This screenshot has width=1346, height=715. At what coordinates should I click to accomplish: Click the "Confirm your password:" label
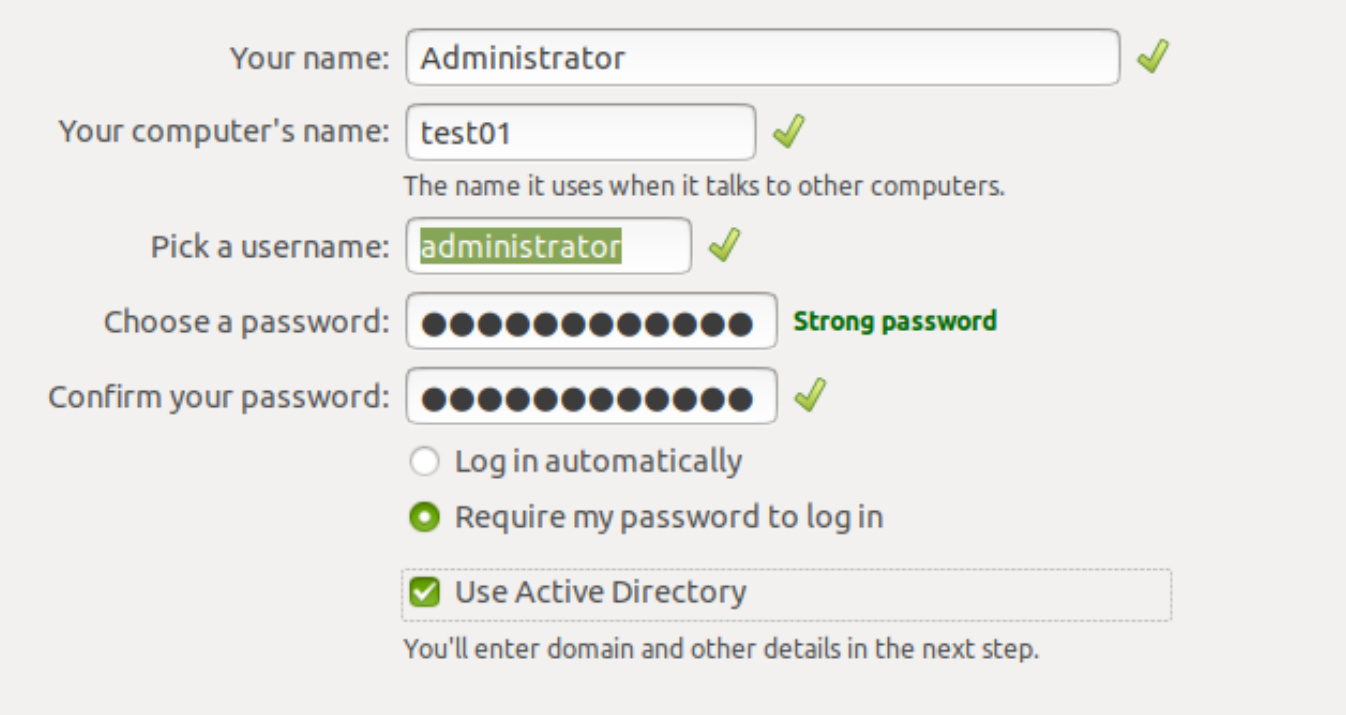tap(218, 397)
